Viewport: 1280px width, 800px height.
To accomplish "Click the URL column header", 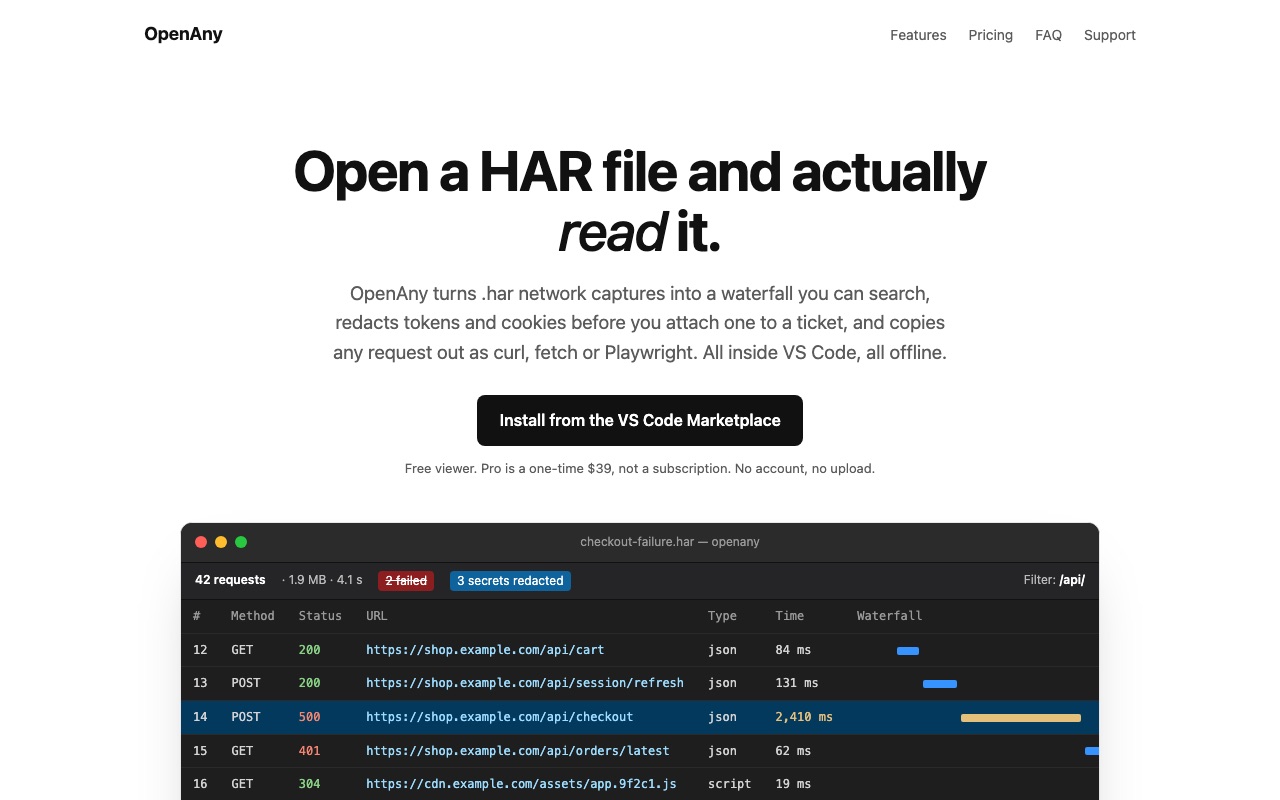I will point(377,616).
